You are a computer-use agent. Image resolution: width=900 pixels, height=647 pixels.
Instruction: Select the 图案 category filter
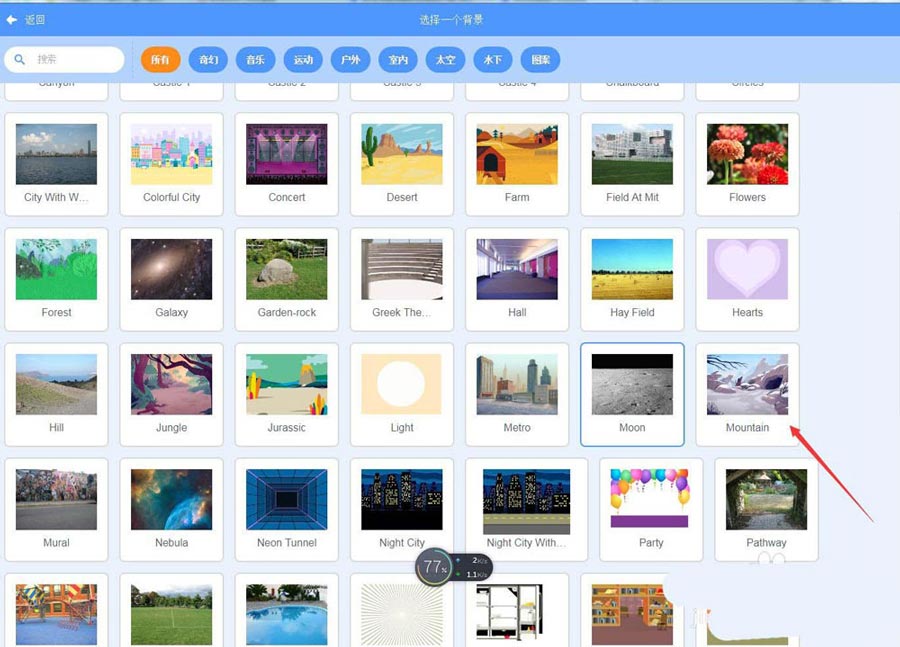tap(540, 60)
